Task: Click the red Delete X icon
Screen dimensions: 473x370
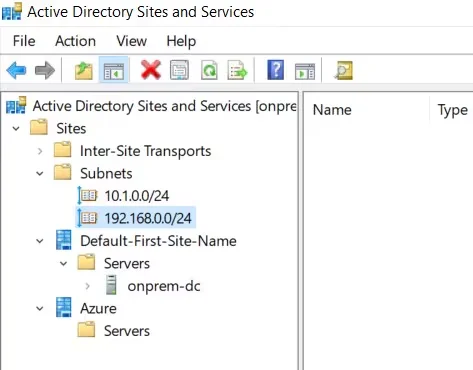Action: point(151,70)
